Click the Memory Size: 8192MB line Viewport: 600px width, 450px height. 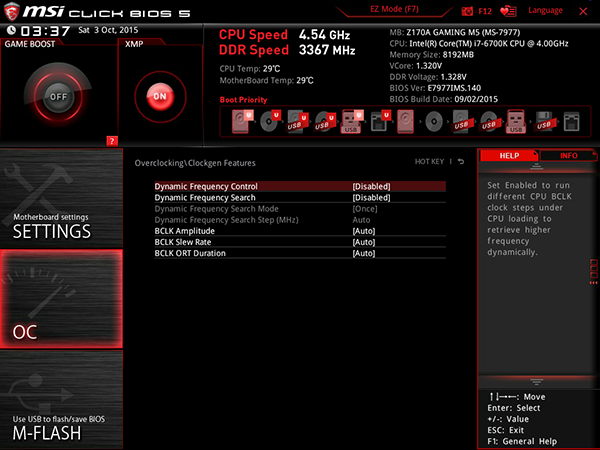[x=432, y=54]
